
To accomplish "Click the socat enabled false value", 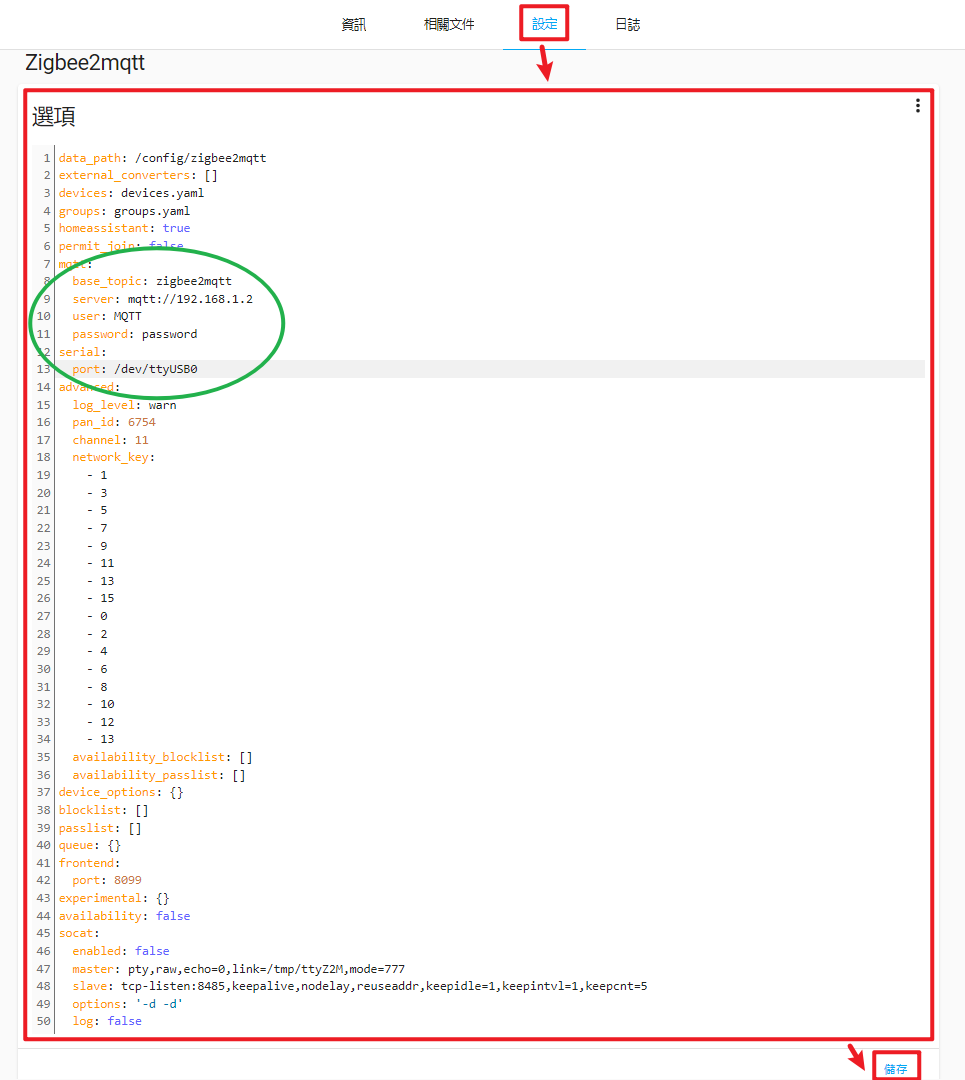I will pos(152,951).
